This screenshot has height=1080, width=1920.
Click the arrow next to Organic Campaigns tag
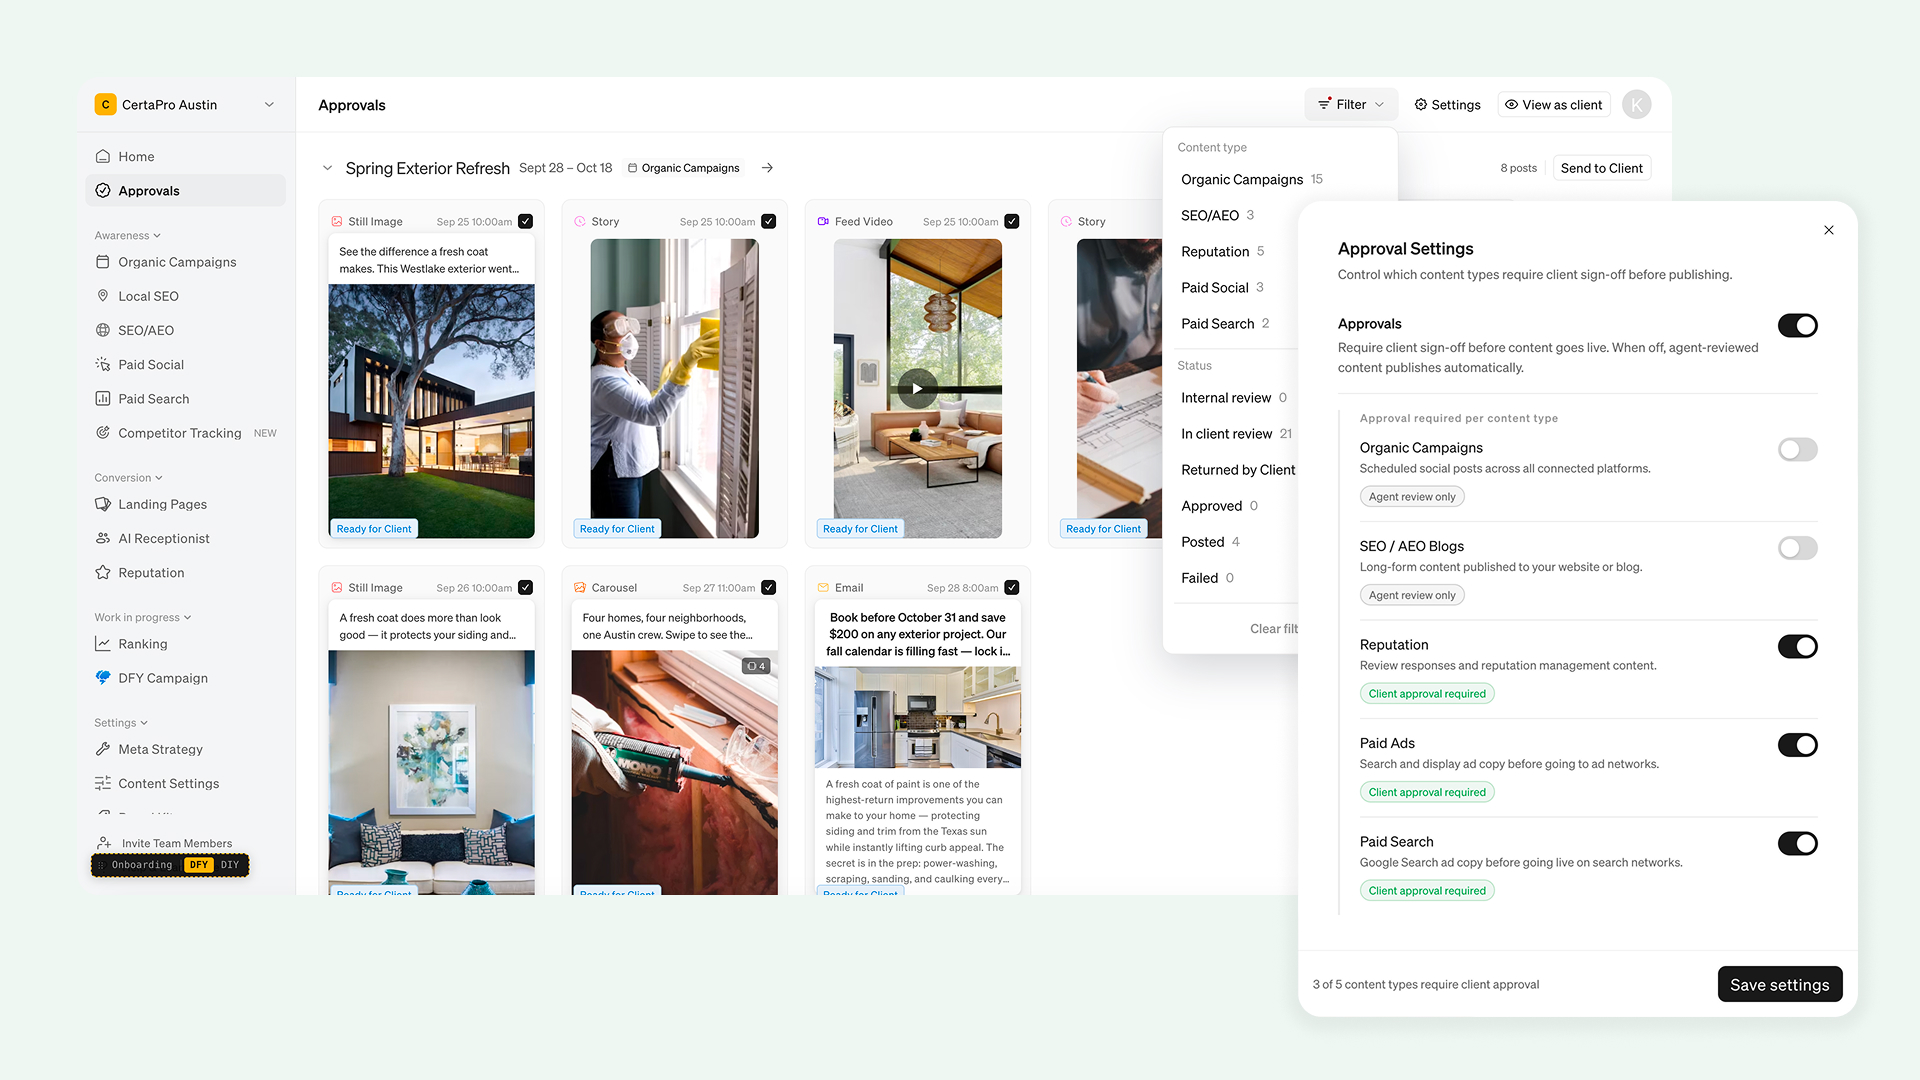pyautogui.click(x=767, y=168)
